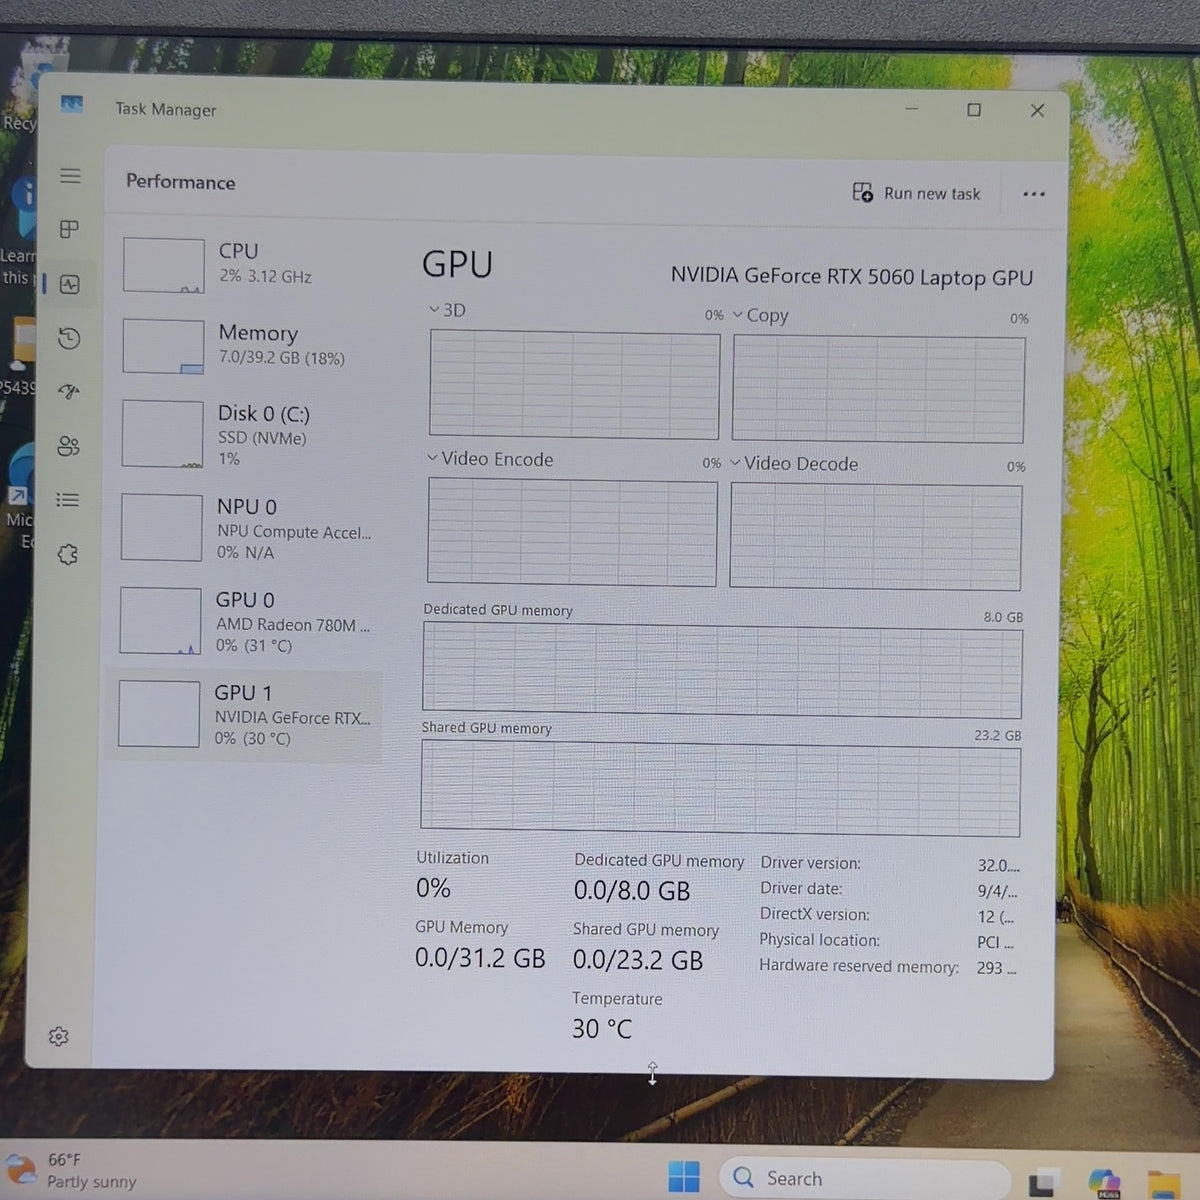Open the Copilot icon on taskbar

(1105, 1183)
